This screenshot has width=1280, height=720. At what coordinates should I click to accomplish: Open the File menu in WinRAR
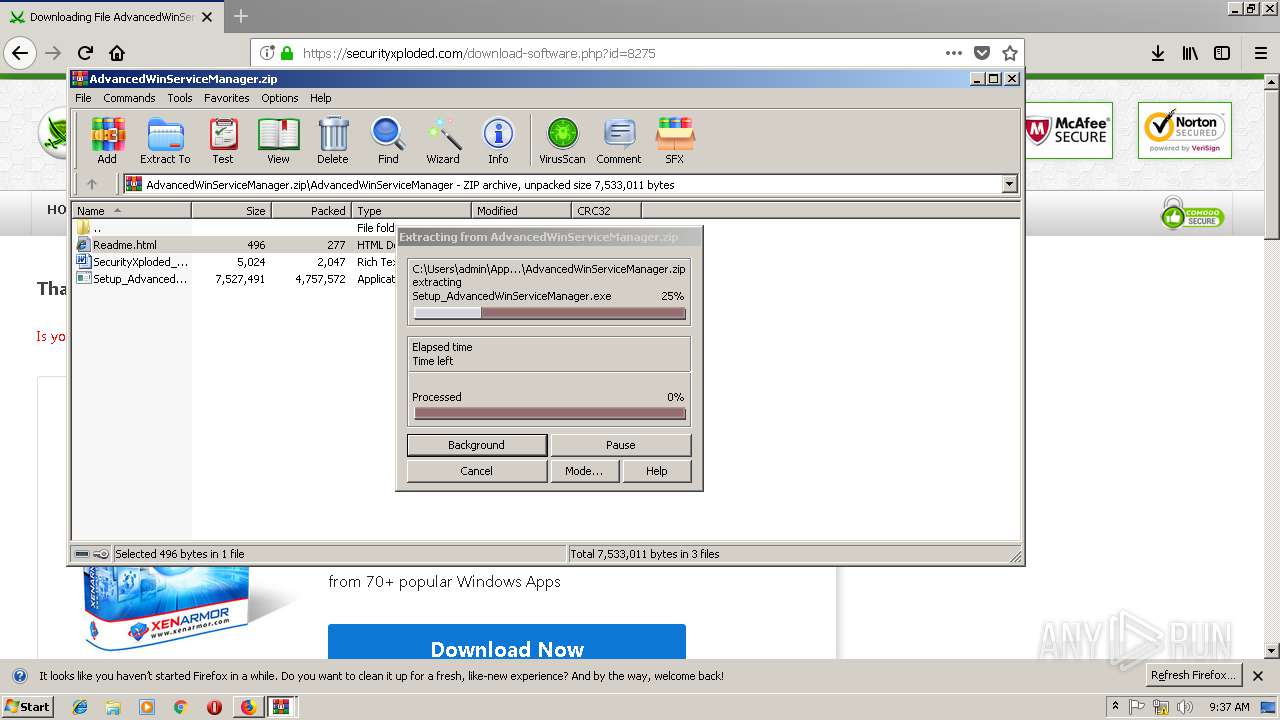(83, 98)
